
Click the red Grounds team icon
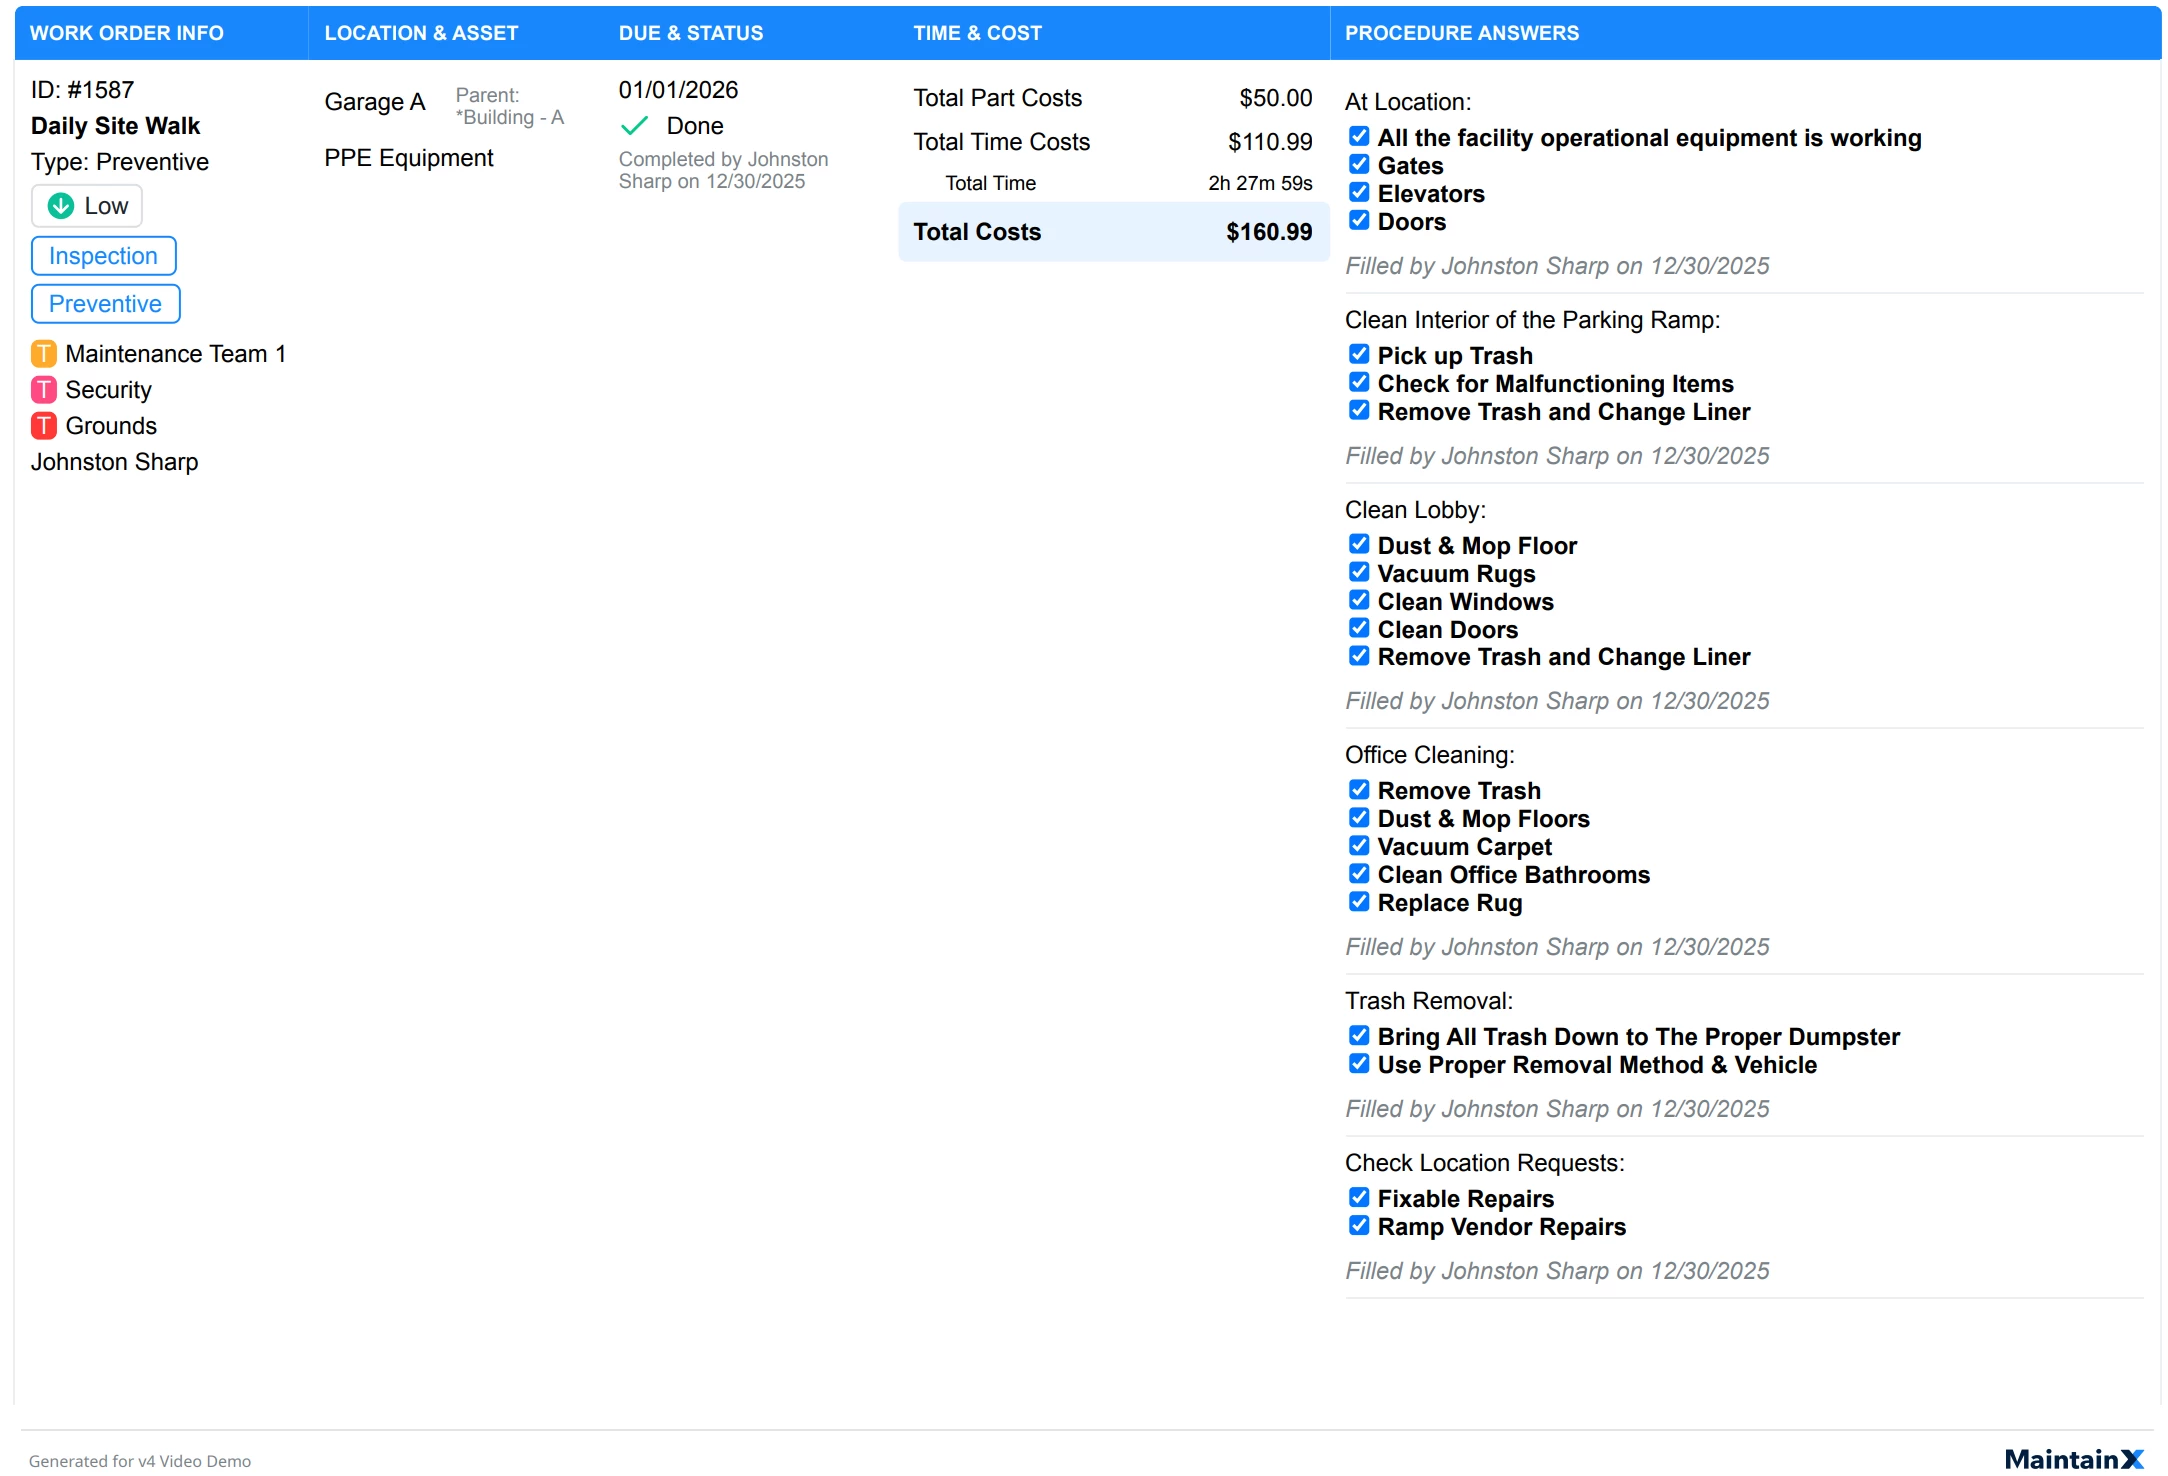tap(44, 426)
